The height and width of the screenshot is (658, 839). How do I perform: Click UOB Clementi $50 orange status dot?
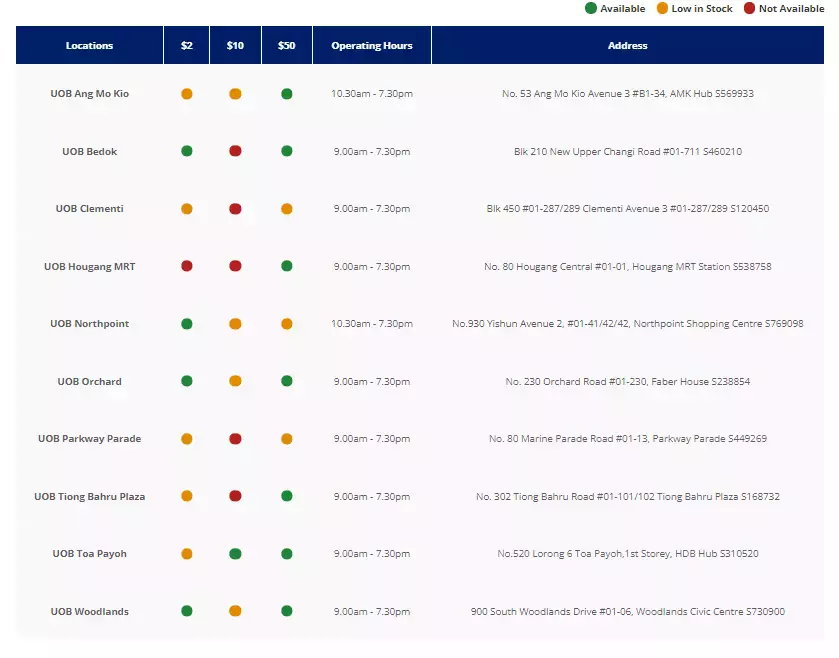287,209
